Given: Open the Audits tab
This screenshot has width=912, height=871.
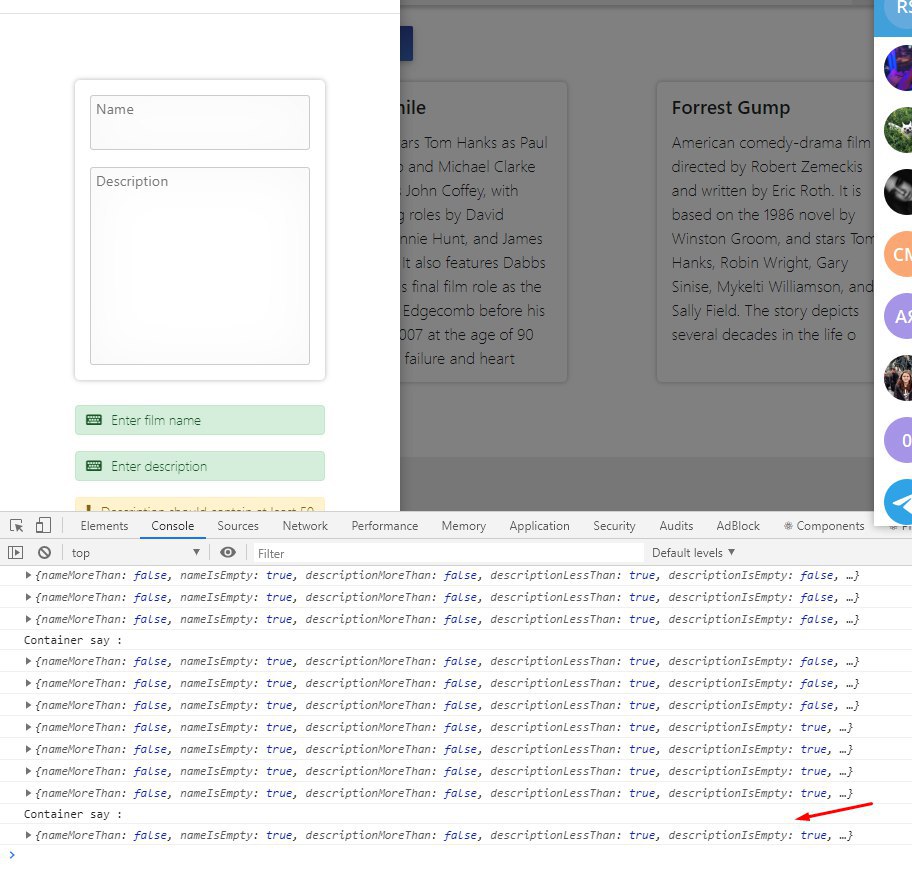Looking at the screenshot, I should [x=676, y=526].
